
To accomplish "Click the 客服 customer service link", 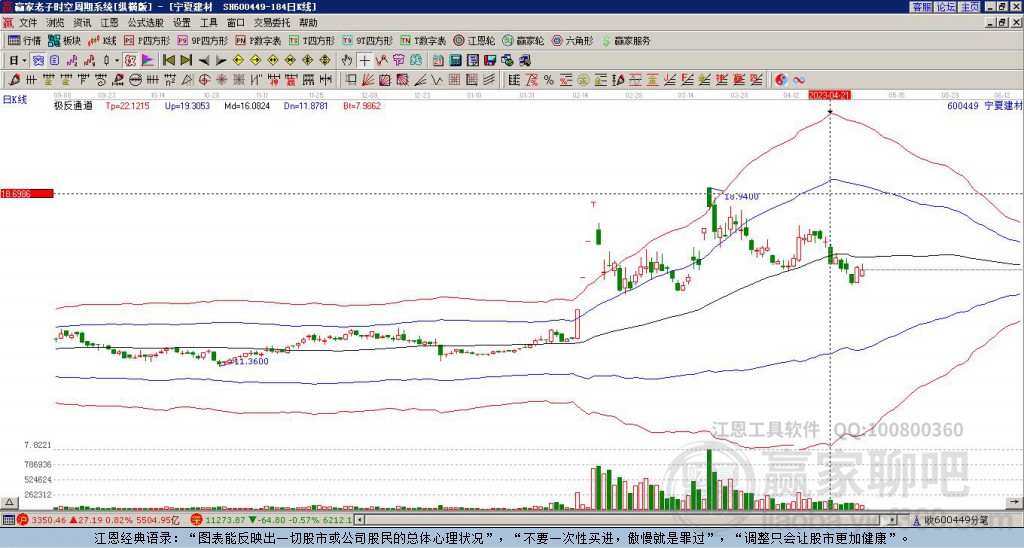I will coord(921,7).
